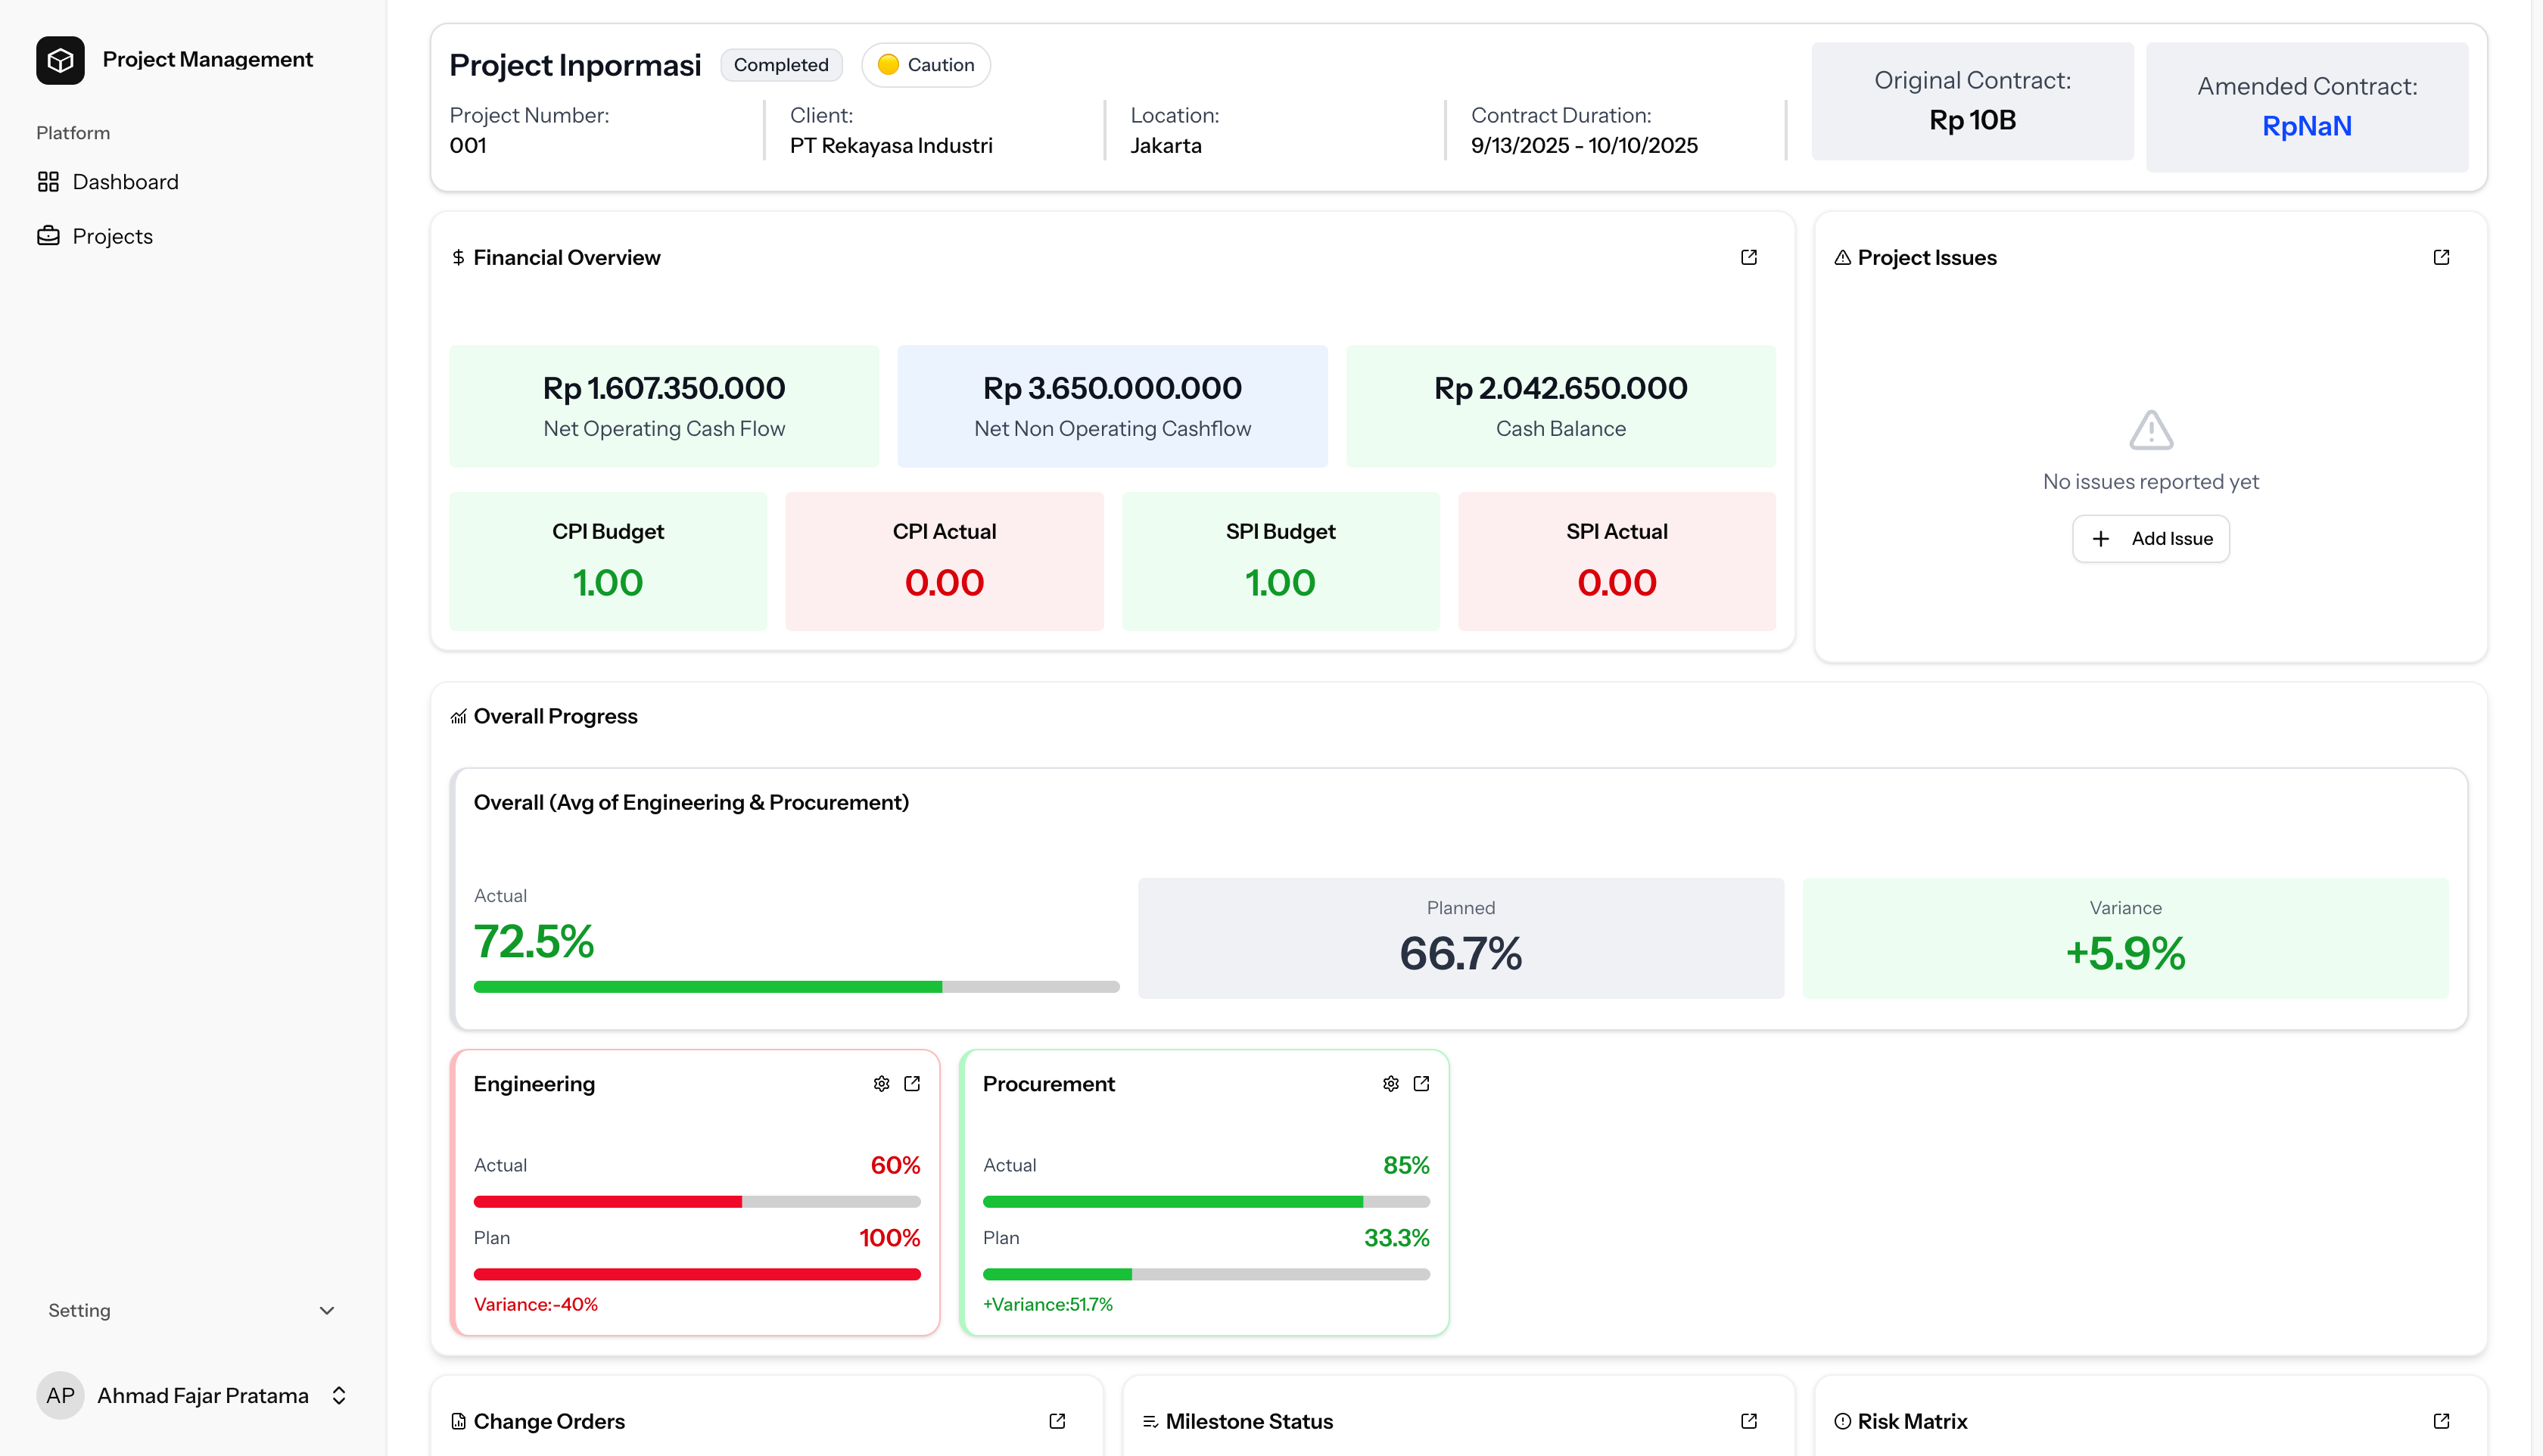Open Engineering progress external link
This screenshot has height=1456, width=2543.
tap(911, 1083)
